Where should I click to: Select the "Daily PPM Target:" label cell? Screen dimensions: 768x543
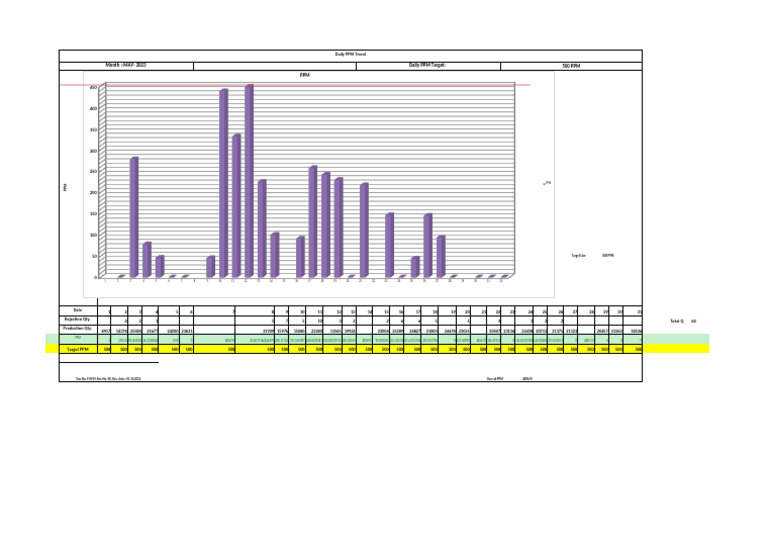428,66
